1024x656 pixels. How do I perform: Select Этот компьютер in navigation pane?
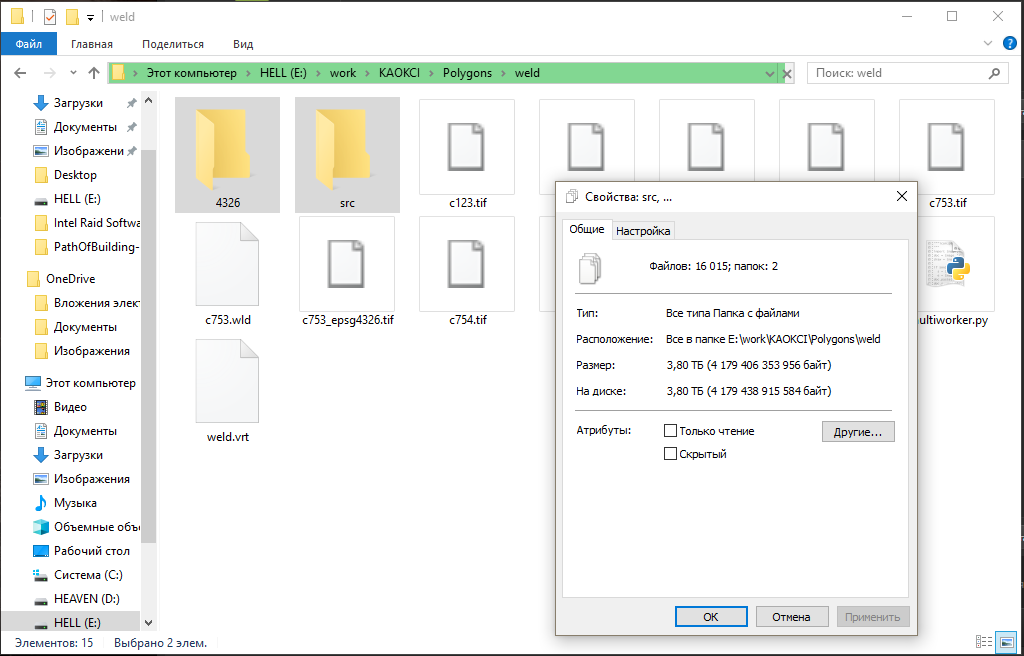(x=90, y=383)
